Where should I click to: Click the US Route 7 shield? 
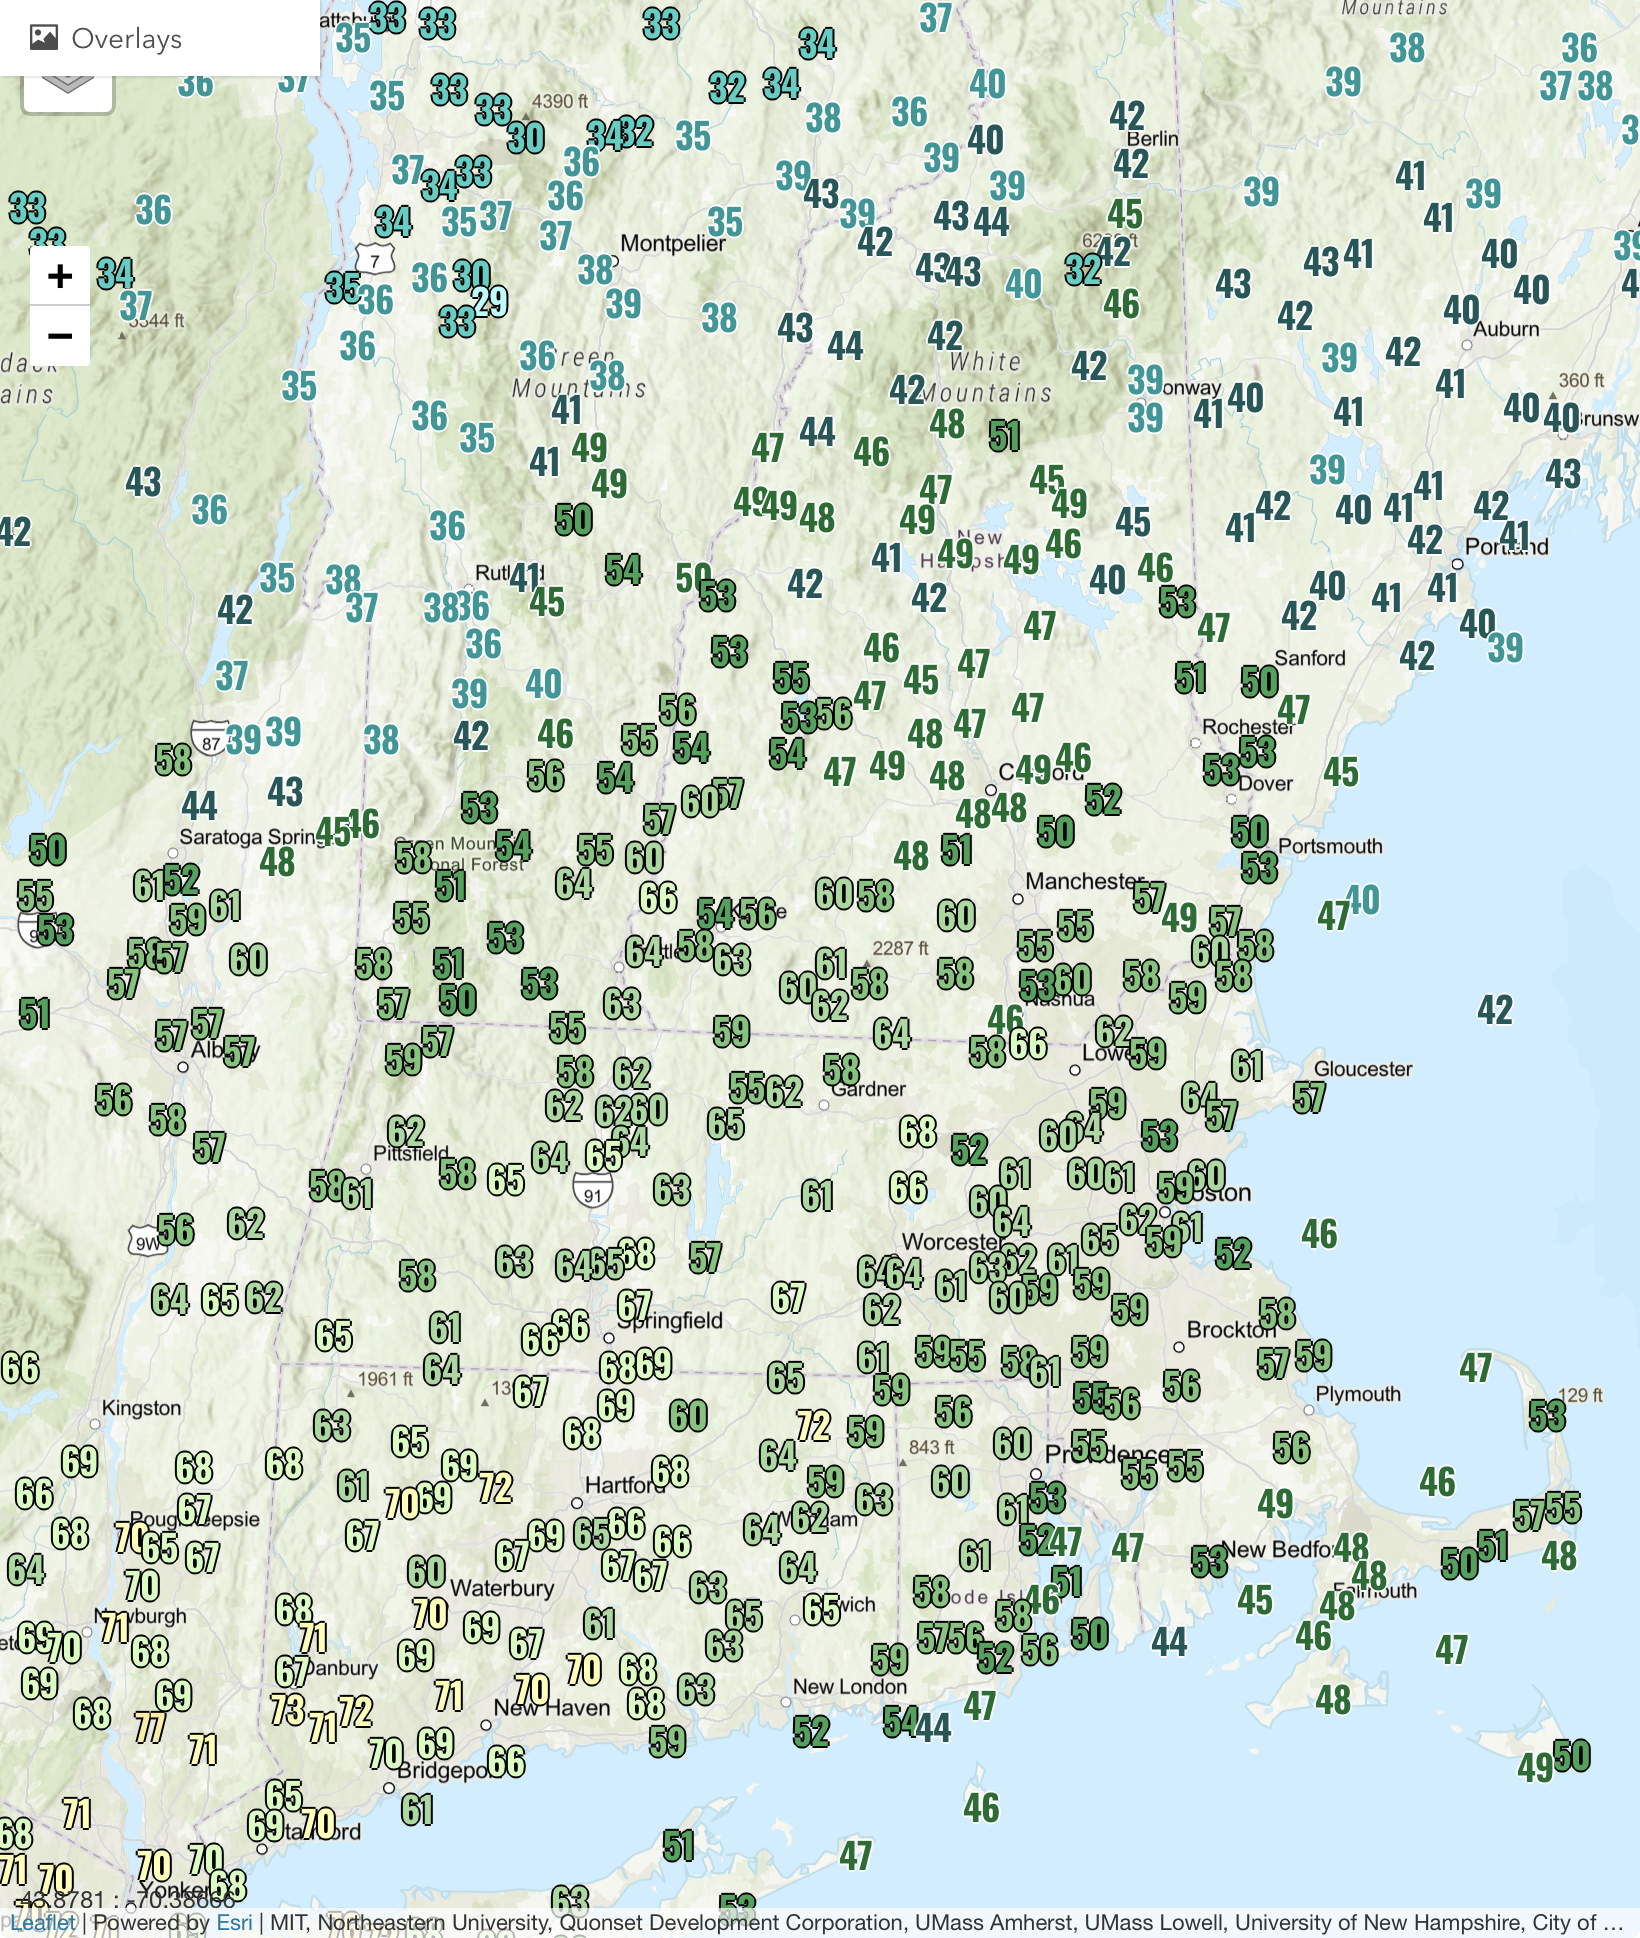pyautogui.click(x=375, y=260)
